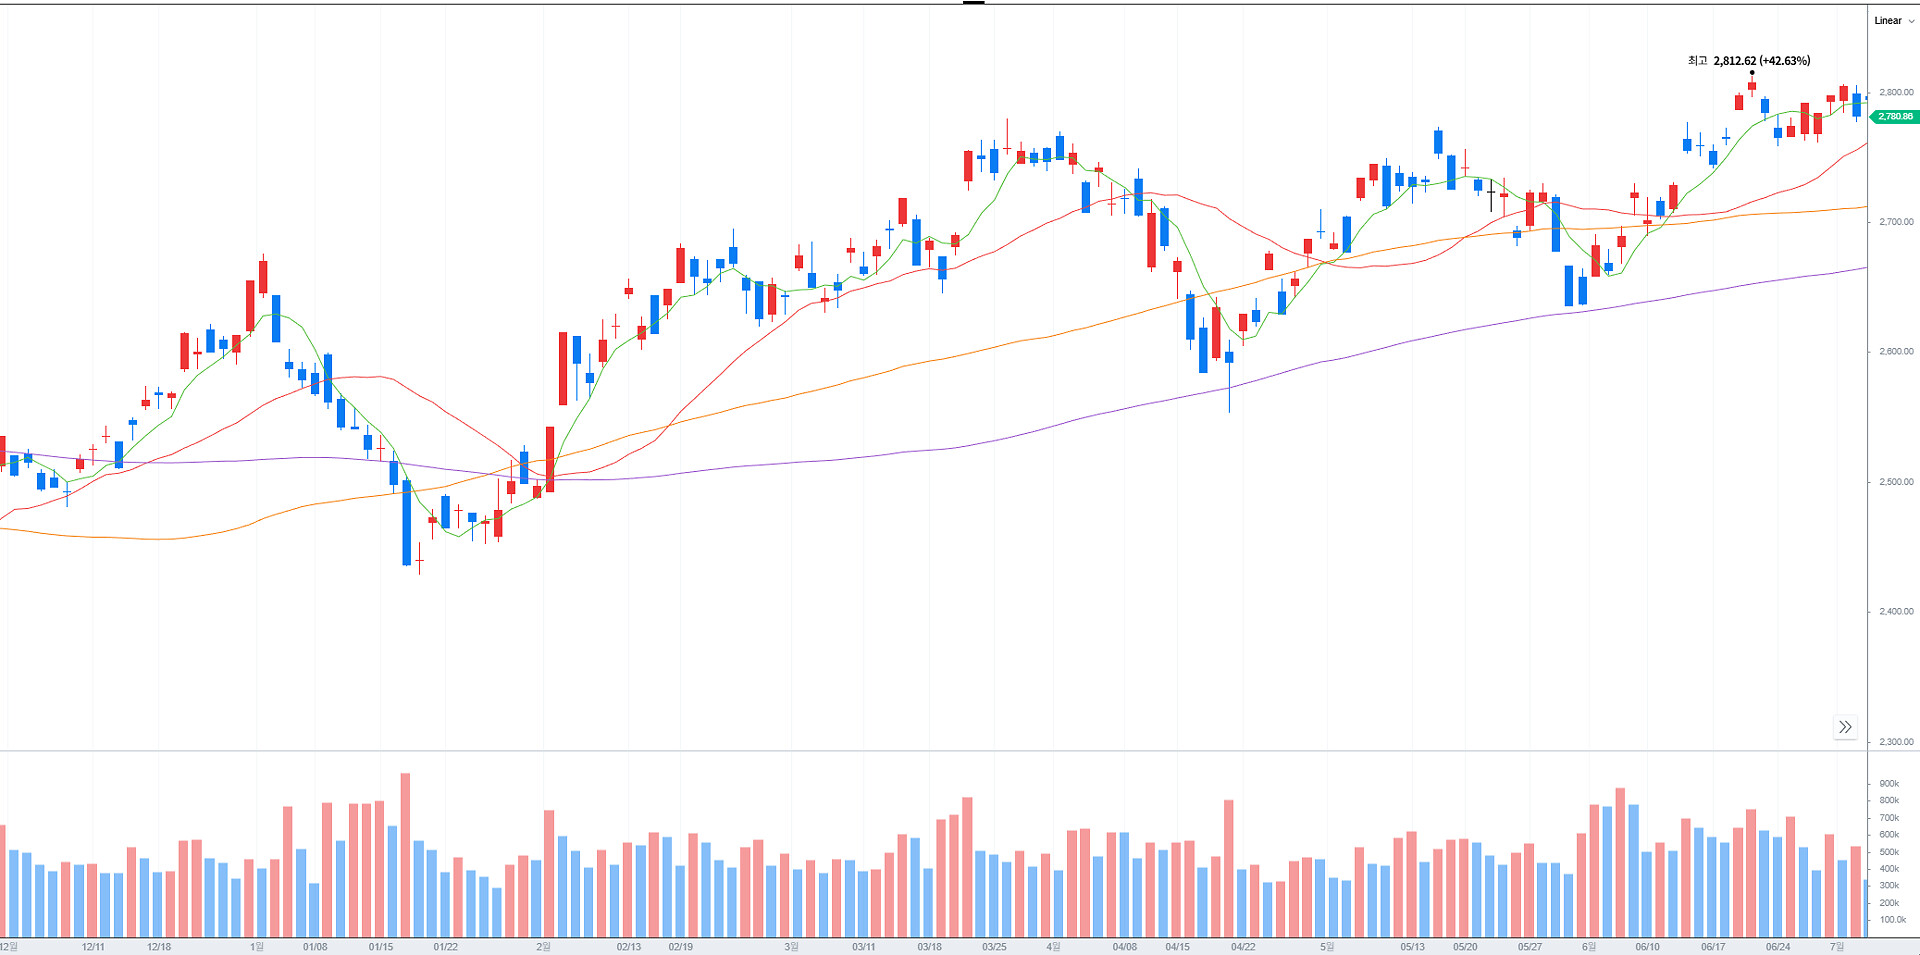Select the 12/11 date on the time axis
1920x955 pixels.
[x=93, y=947]
